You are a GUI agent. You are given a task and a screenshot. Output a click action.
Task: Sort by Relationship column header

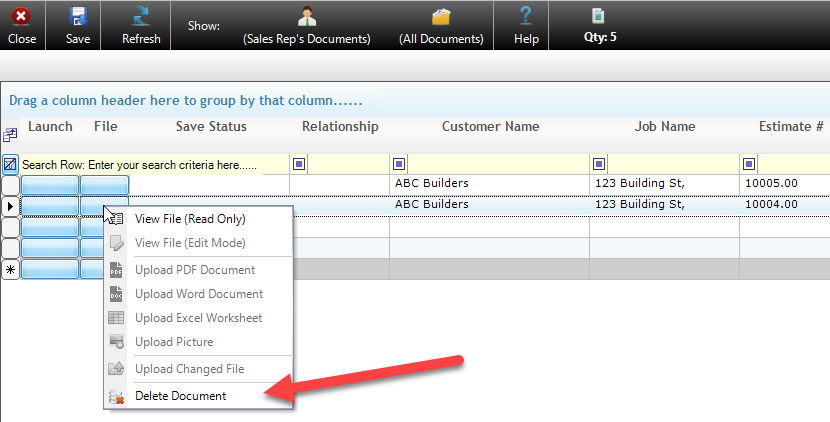click(x=340, y=127)
